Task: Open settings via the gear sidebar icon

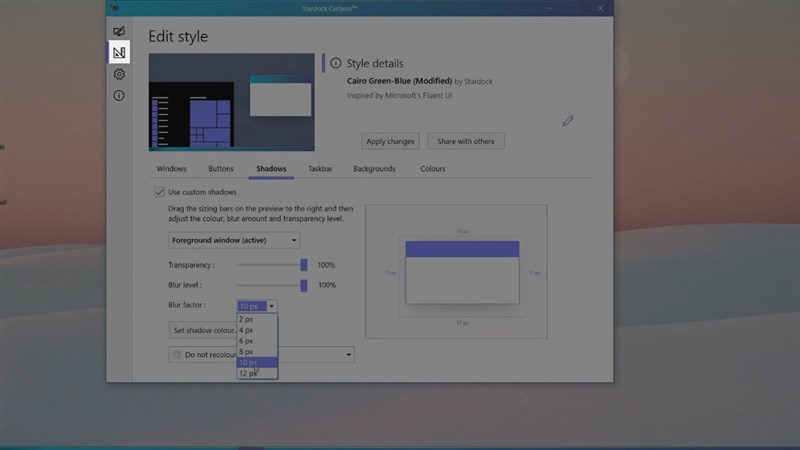Action: coord(119,74)
